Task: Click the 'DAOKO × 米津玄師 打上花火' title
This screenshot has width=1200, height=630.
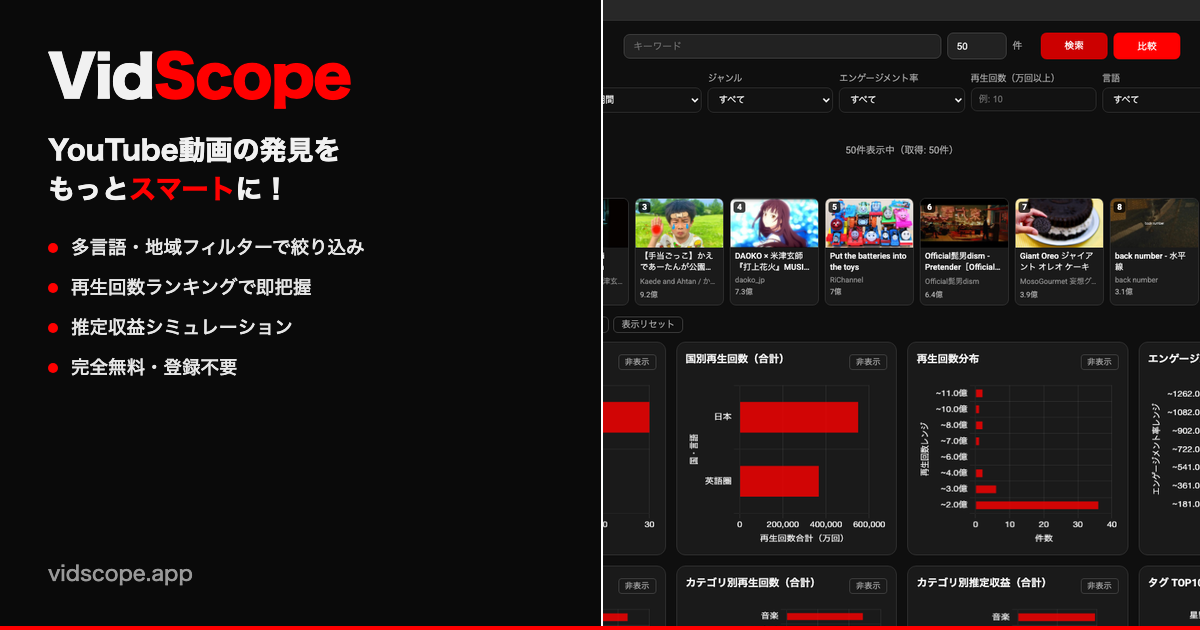Action: click(772, 262)
